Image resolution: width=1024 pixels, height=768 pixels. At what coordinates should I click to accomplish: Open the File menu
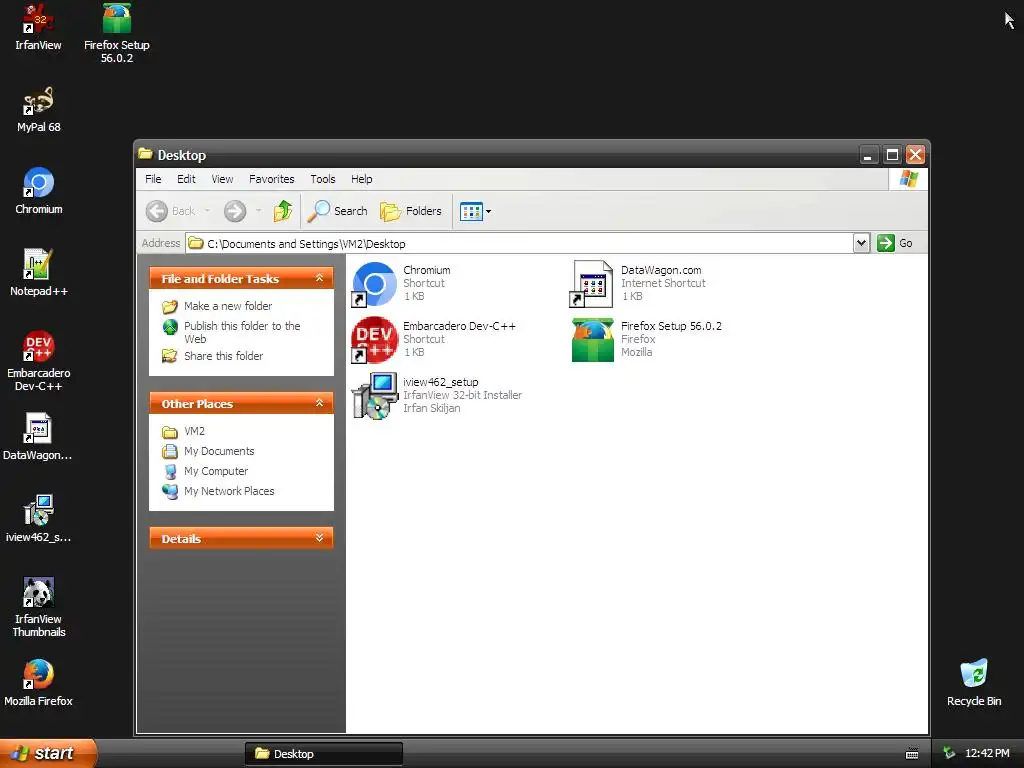point(153,179)
